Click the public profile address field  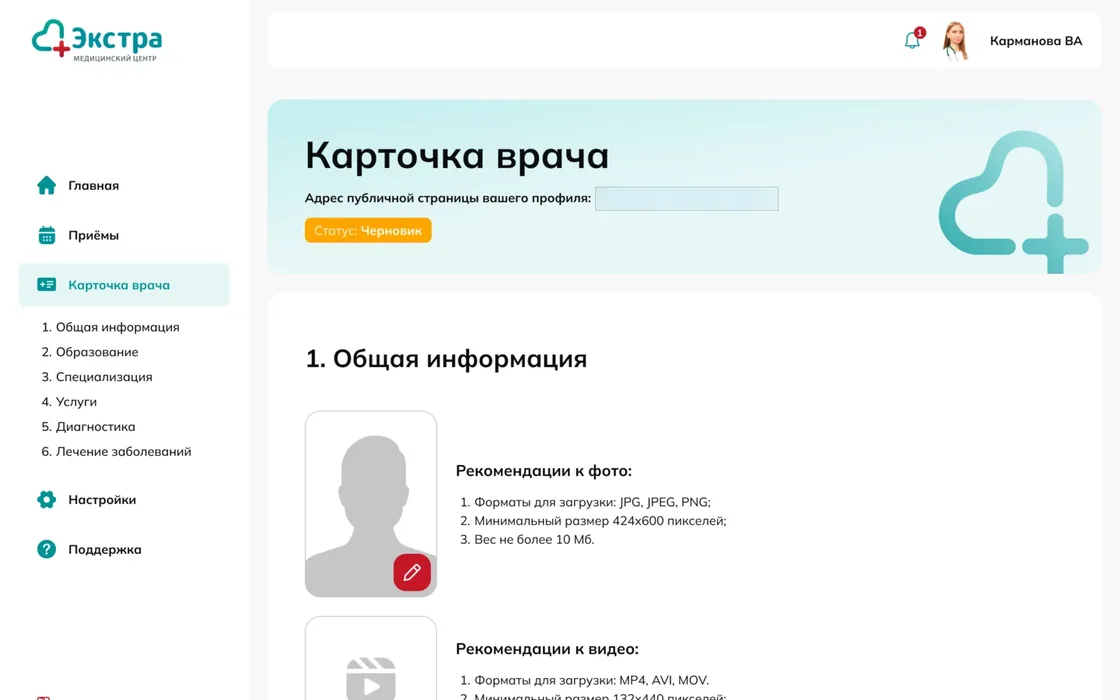(x=686, y=199)
